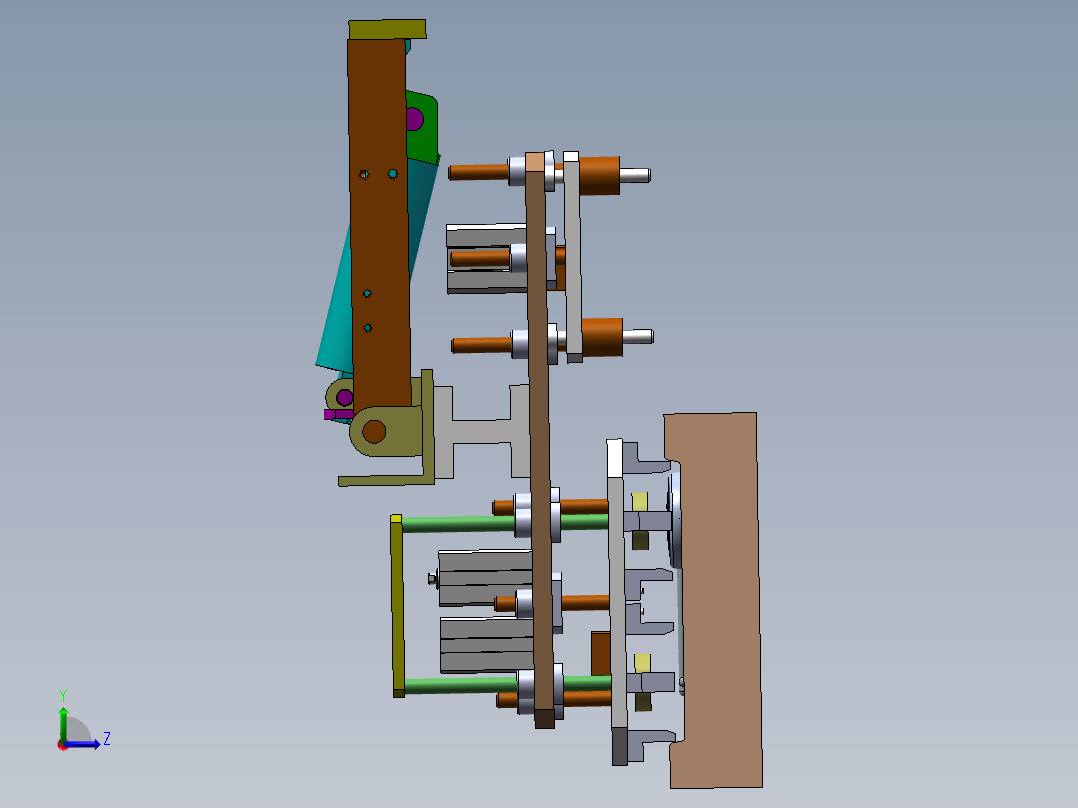The width and height of the screenshot is (1078, 808).
Task: Select the gray I-shaped connector block
Action: (481, 431)
